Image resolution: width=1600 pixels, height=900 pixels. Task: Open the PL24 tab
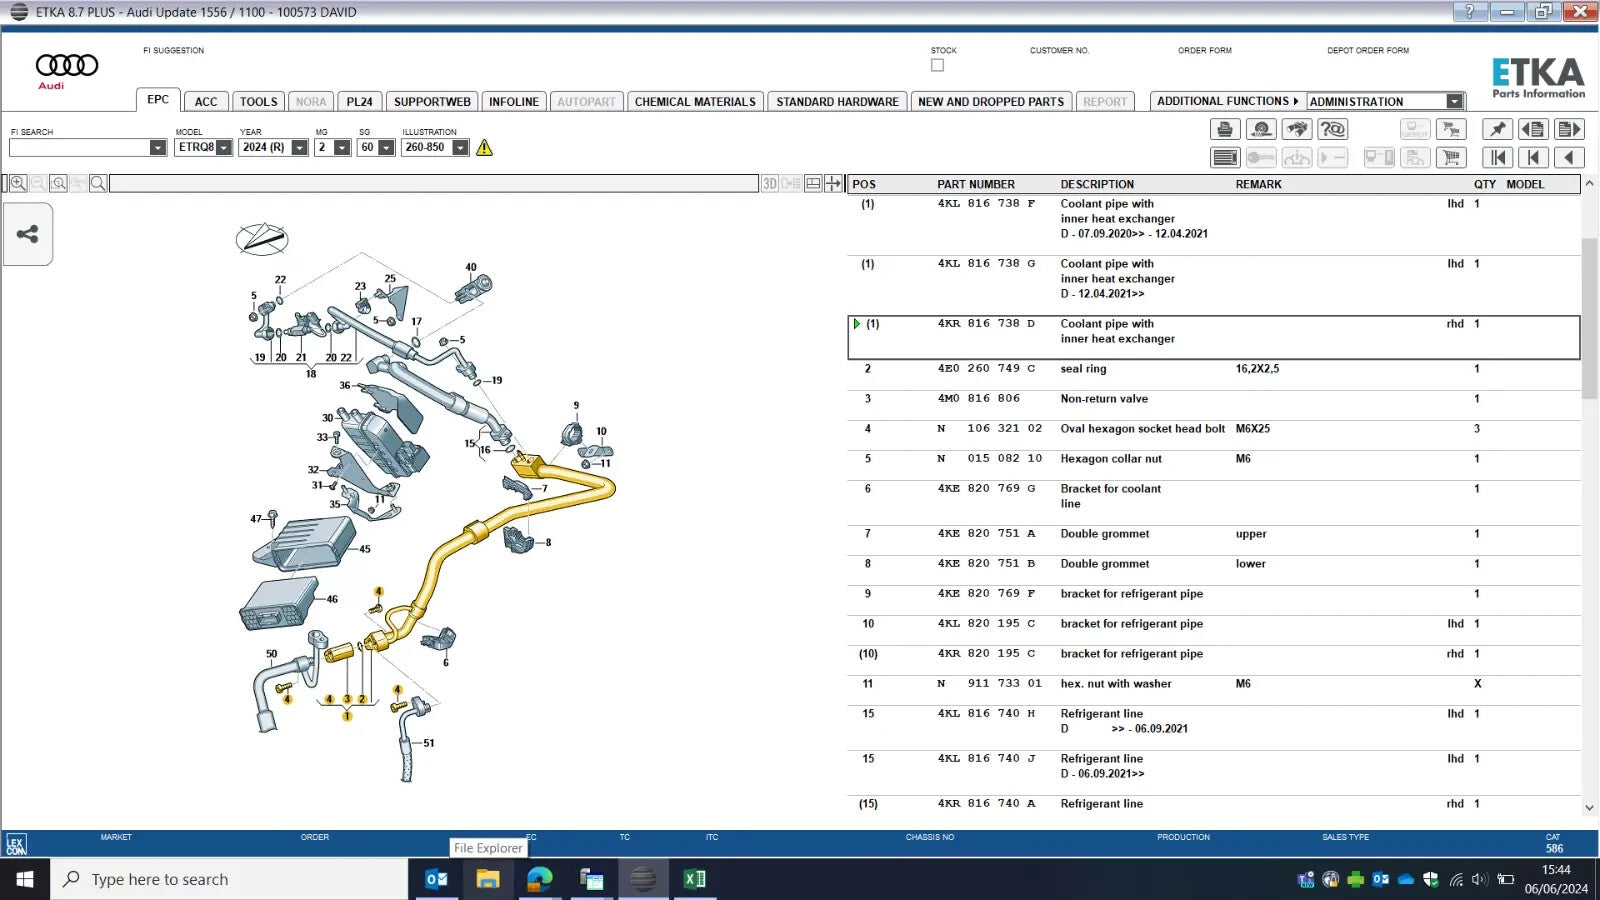tap(359, 101)
